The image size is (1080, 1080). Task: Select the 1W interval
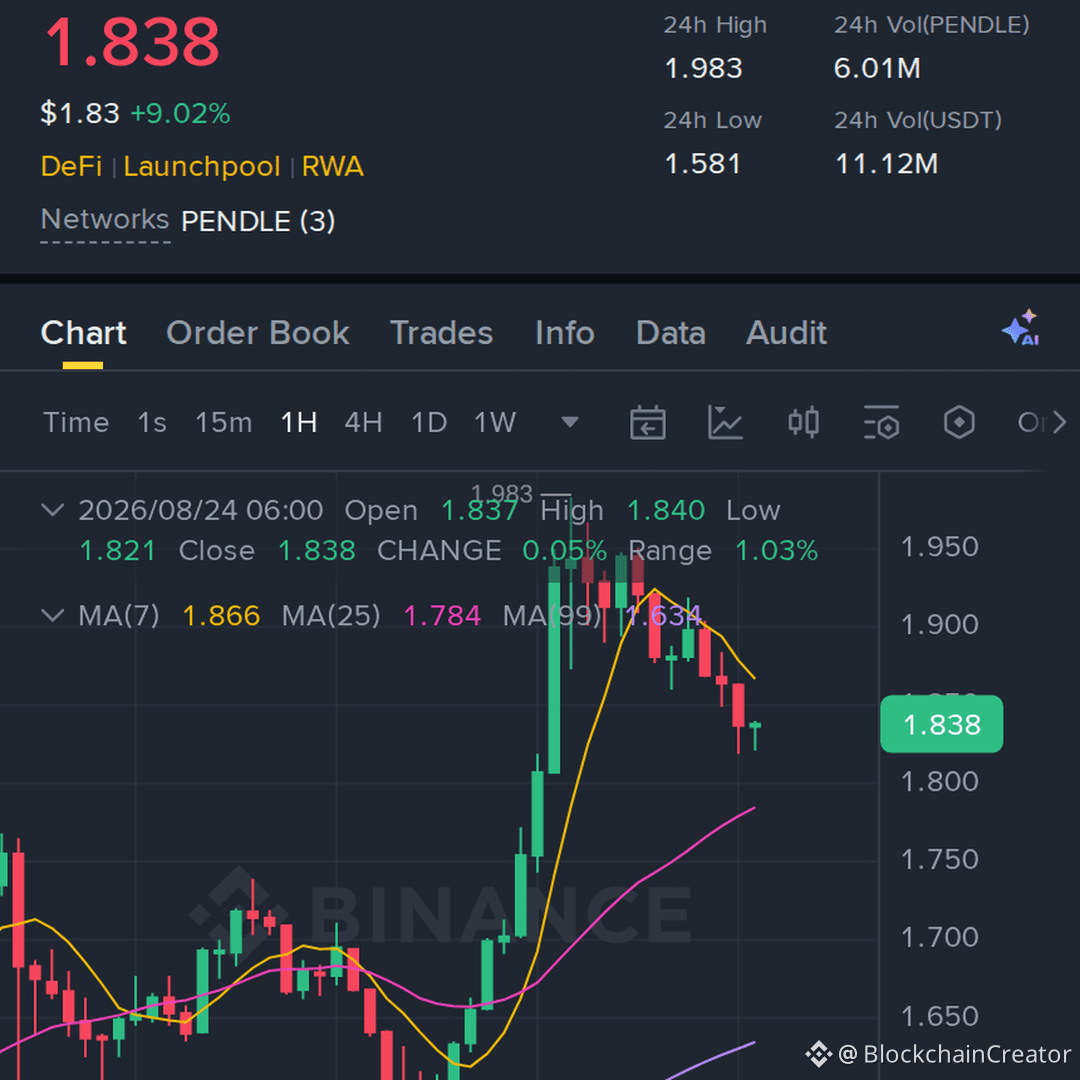495,422
